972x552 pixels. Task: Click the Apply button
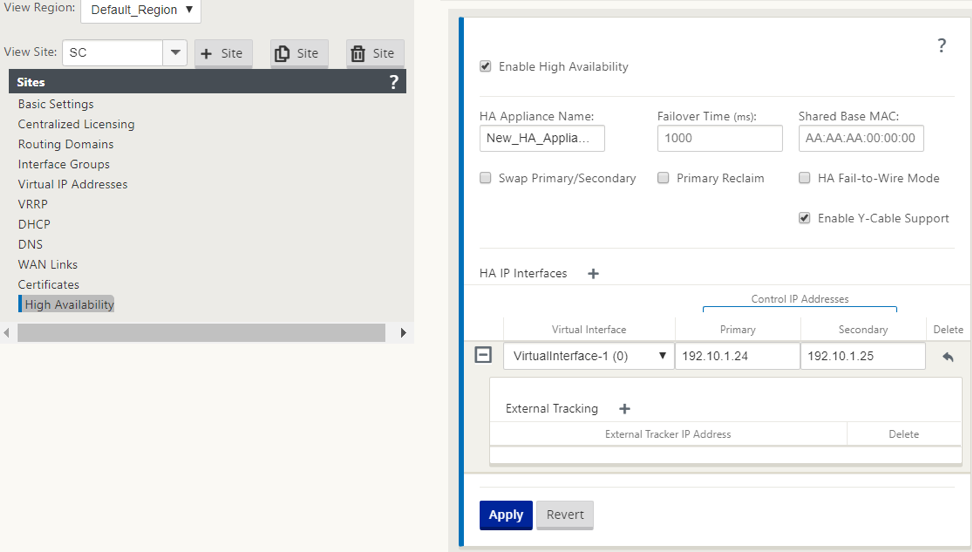click(x=506, y=515)
